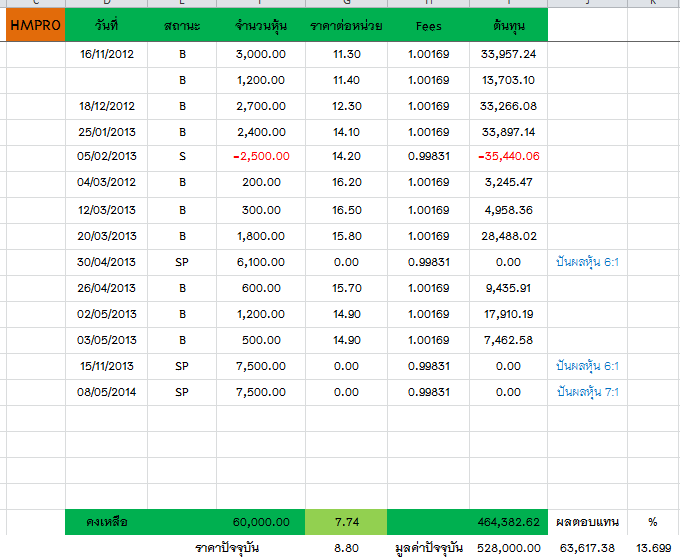The height and width of the screenshot is (559, 680).
Task: Select quantity cell 6,100.00
Action: tap(261, 262)
